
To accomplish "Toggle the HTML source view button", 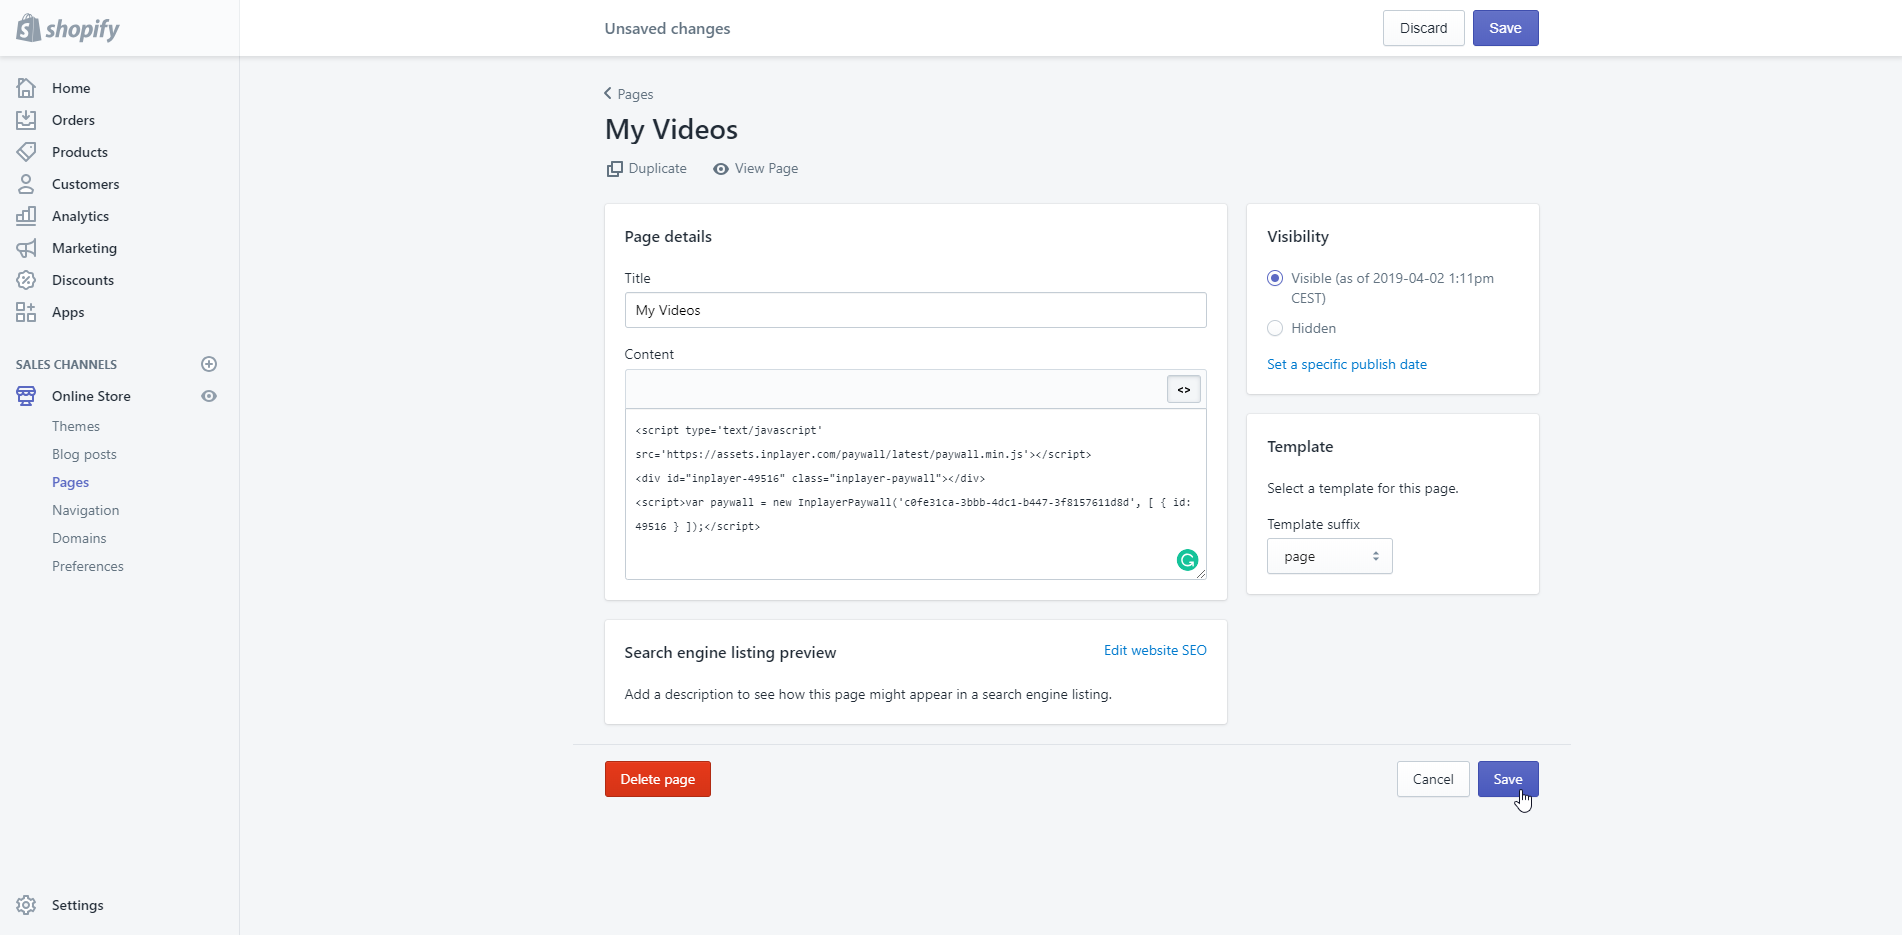I will click(x=1183, y=389).
